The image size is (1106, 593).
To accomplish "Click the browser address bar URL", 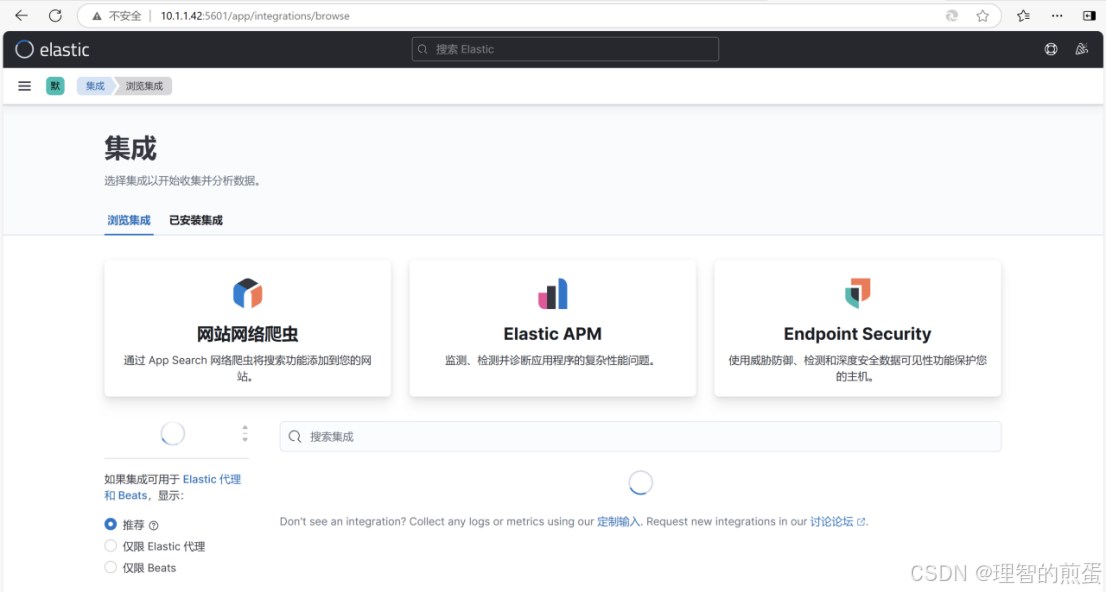I will (255, 16).
